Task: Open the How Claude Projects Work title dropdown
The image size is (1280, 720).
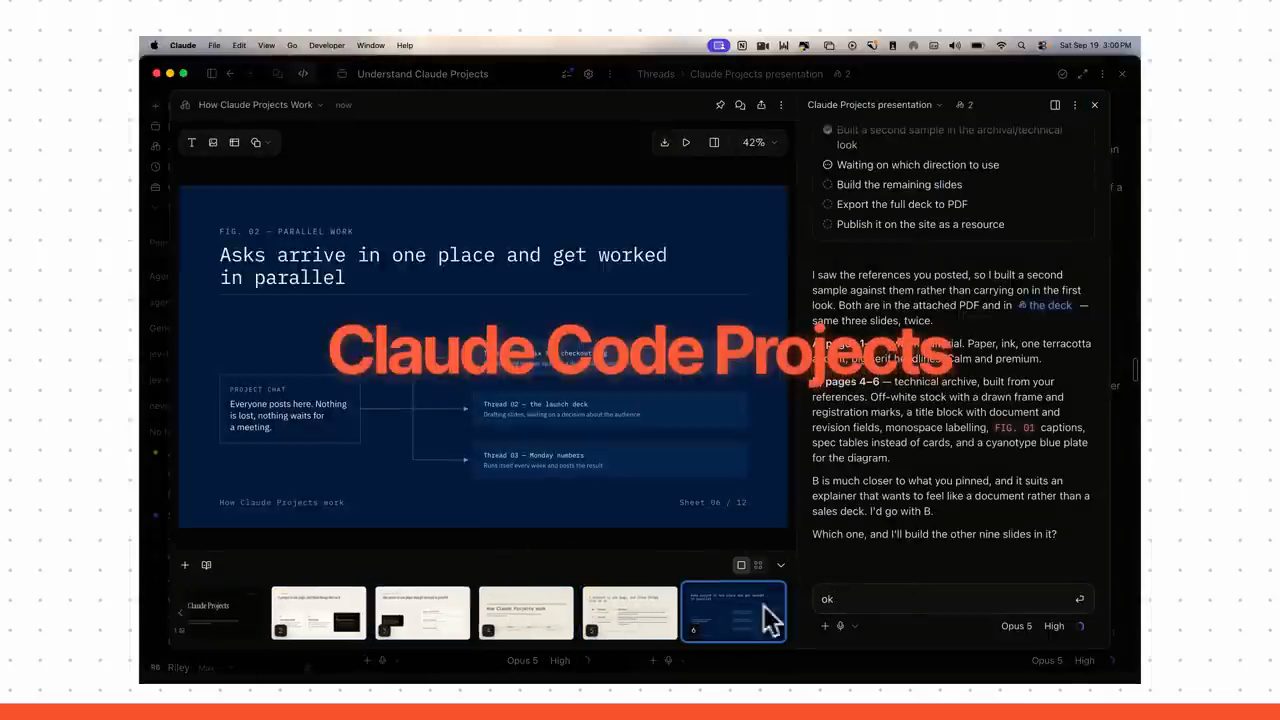Action: click(261, 105)
